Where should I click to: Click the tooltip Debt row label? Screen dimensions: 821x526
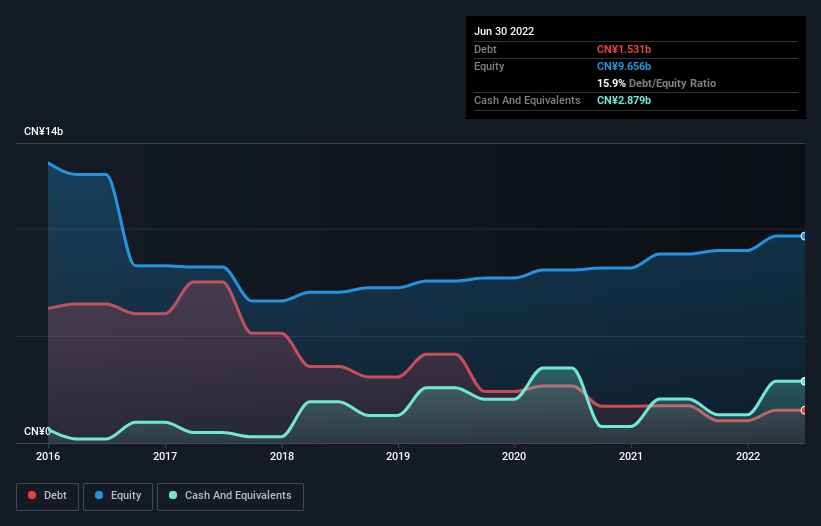pos(485,49)
